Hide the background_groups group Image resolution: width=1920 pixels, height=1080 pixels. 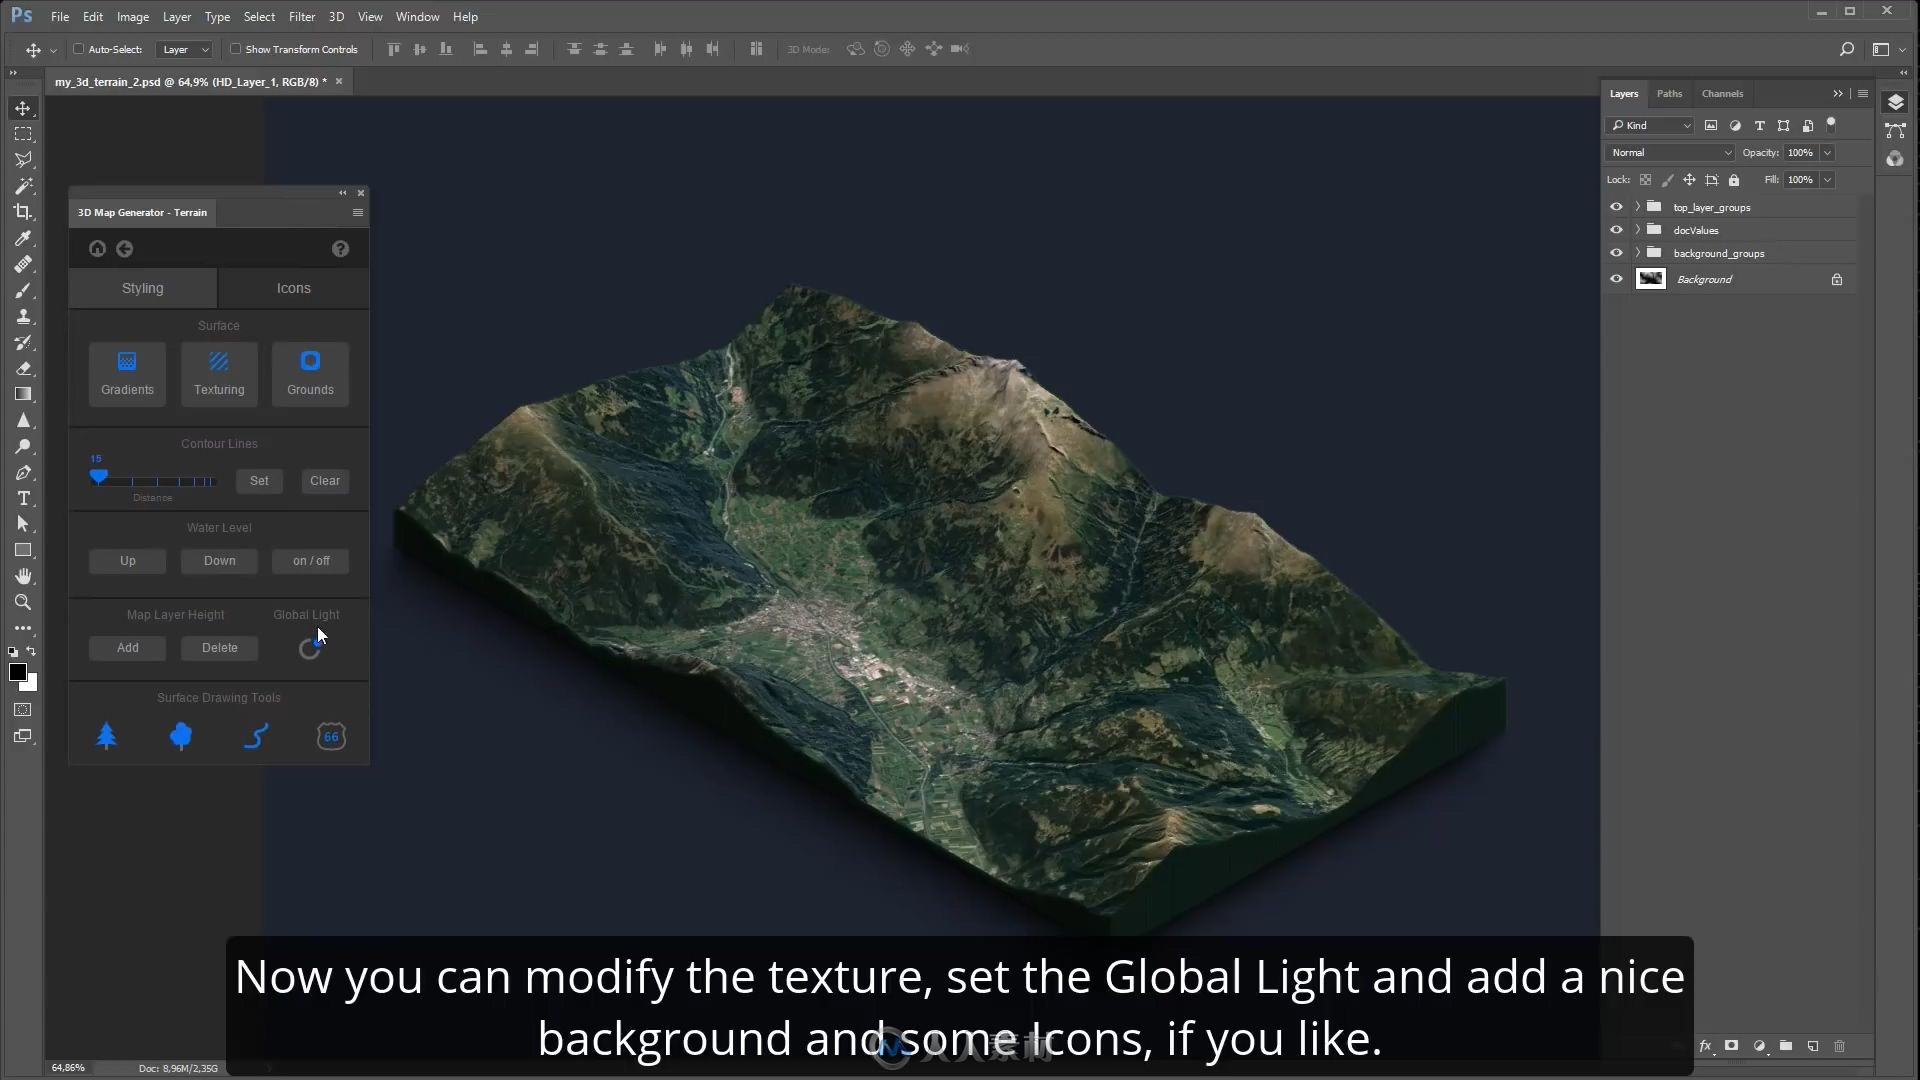click(x=1616, y=253)
